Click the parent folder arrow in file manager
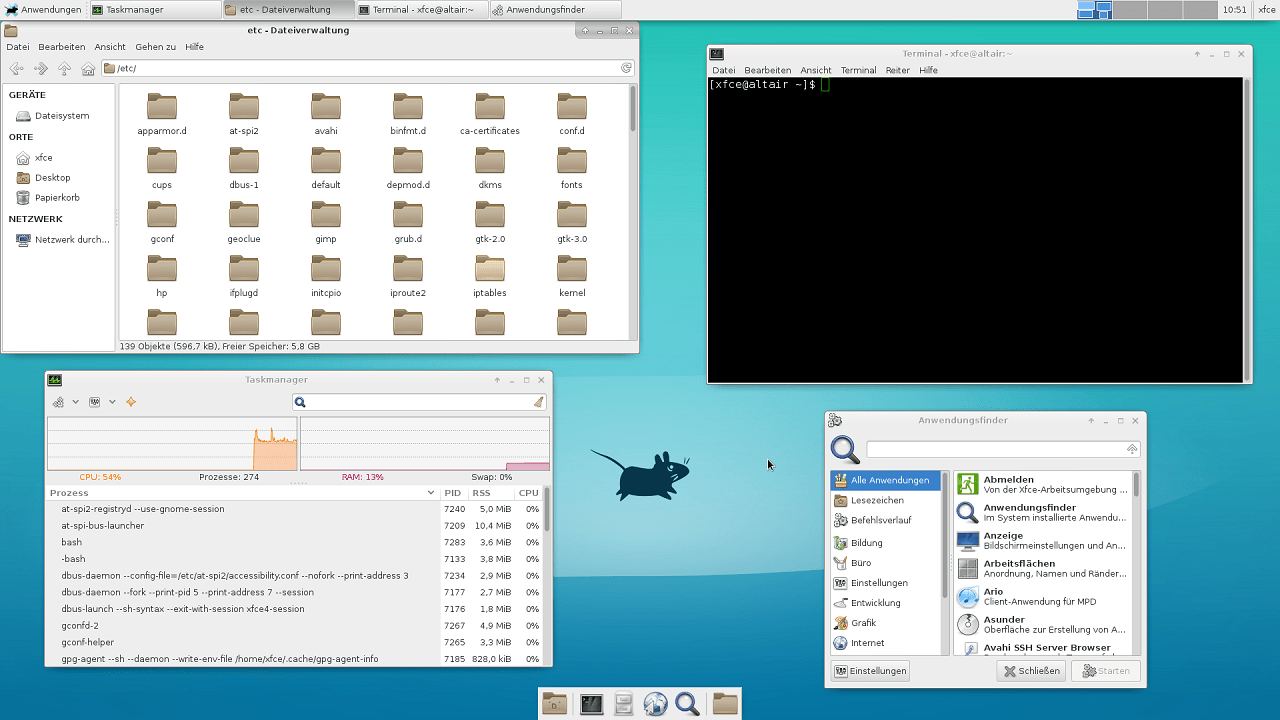The width and height of the screenshot is (1280, 720). coord(64,68)
